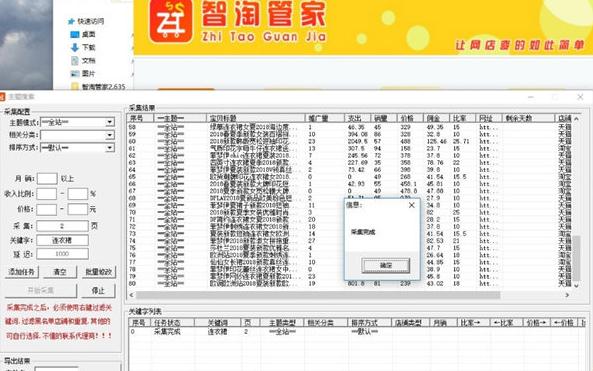Click the 清空 button
Image resolution: width=593 pixels, height=371 pixels.
tap(60, 272)
